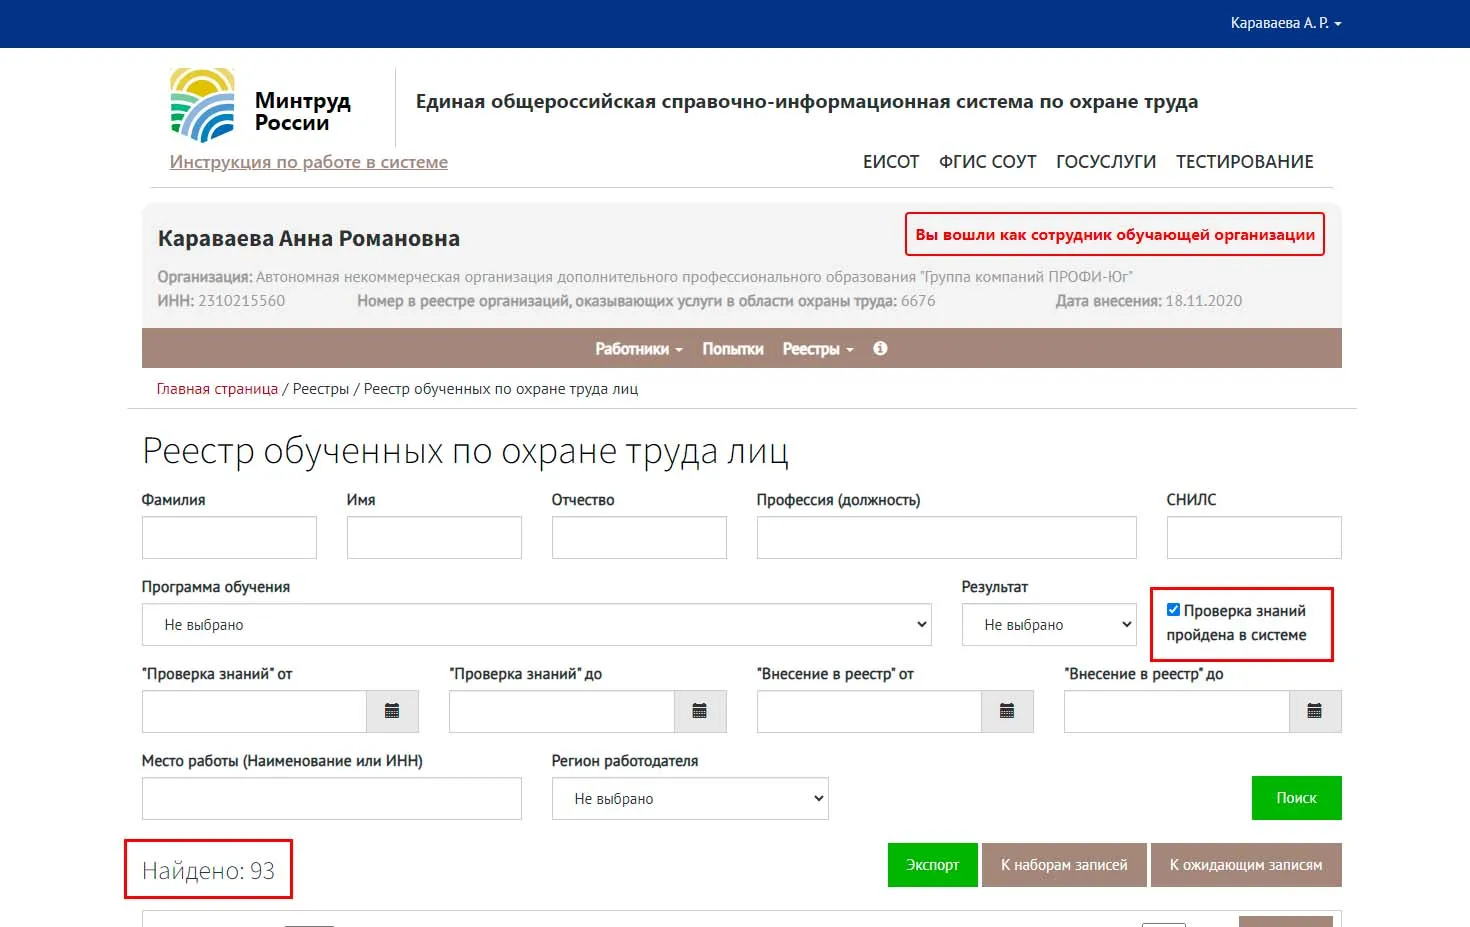Open the calendar picker for 'Внесение в реестр от'
The width and height of the screenshot is (1470, 927).
pyautogui.click(x=1008, y=711)
